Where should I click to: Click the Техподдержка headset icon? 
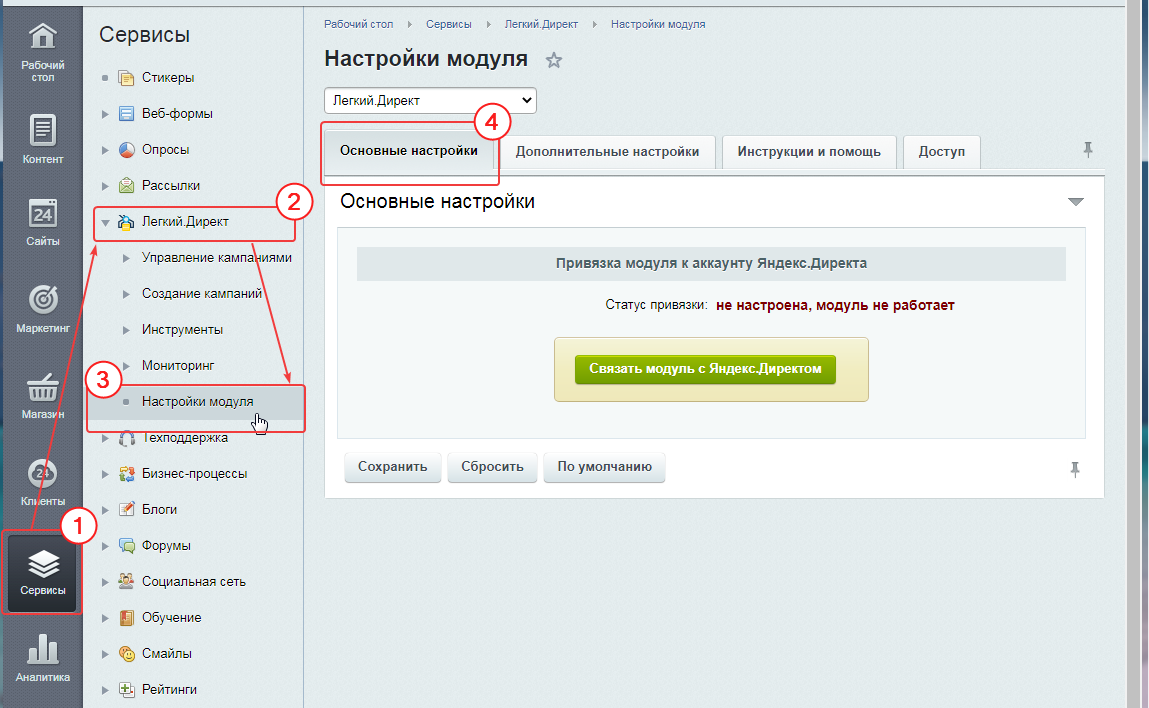126,438
